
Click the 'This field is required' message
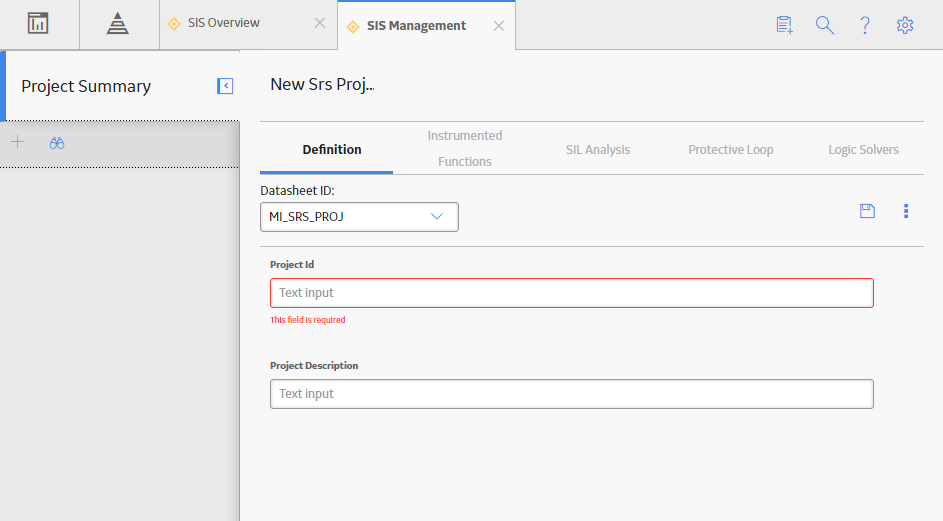[x=307, y=320]
